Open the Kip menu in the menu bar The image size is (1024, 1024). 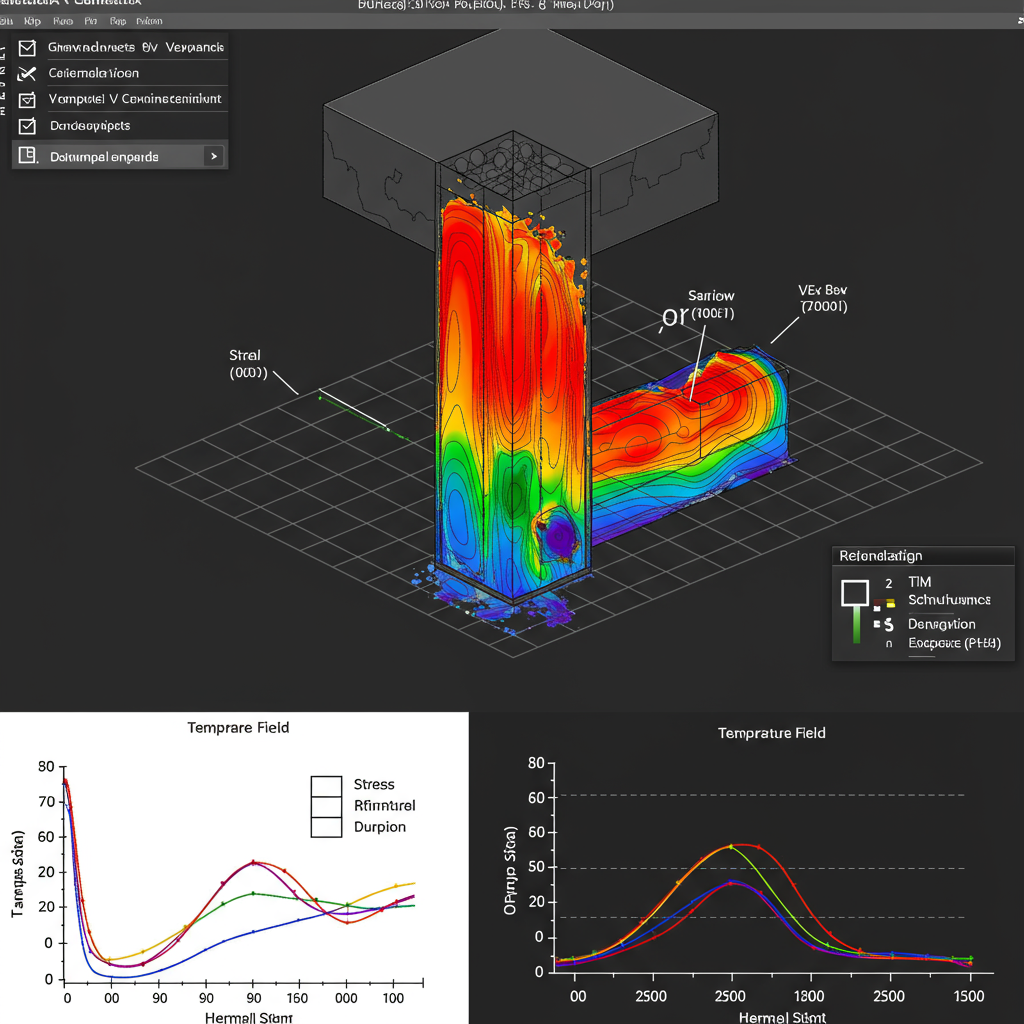point(31,20)
